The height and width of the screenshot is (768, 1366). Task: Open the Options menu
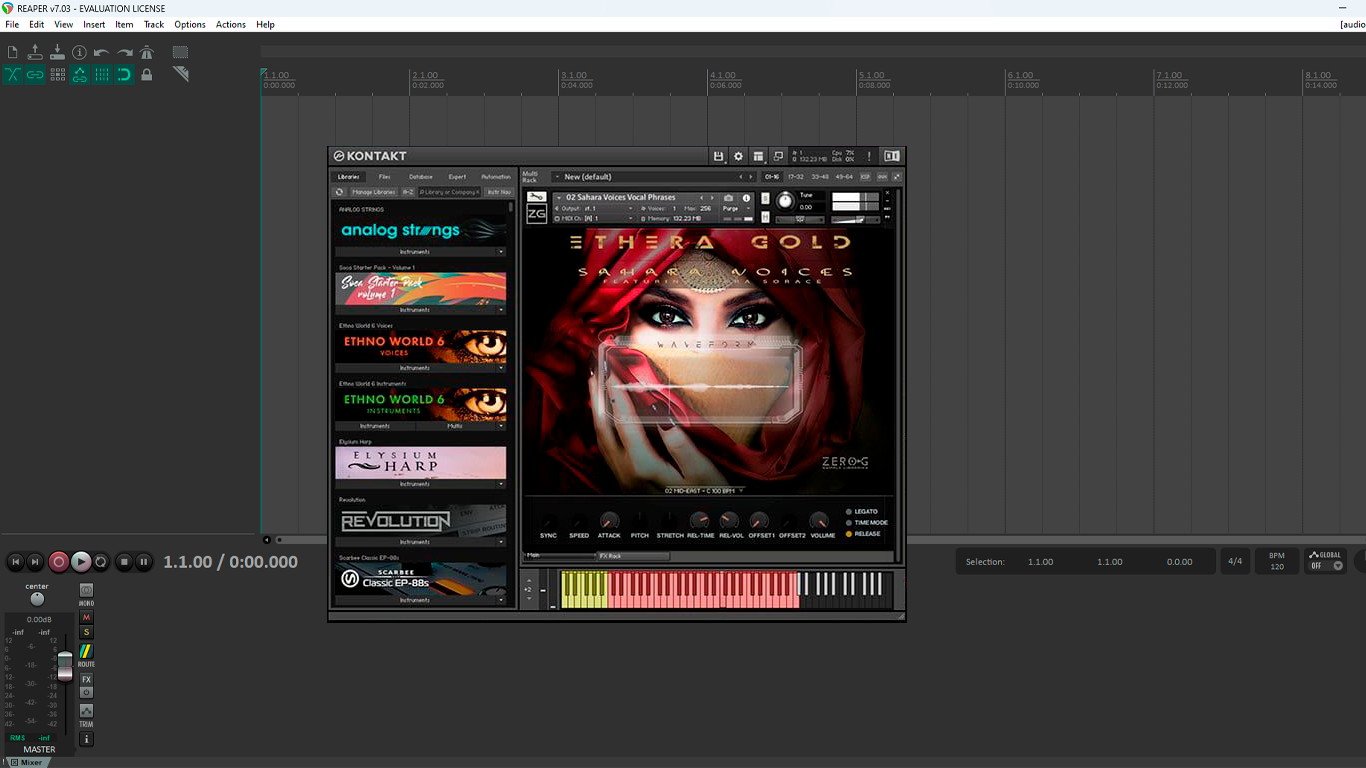(190, 24)
